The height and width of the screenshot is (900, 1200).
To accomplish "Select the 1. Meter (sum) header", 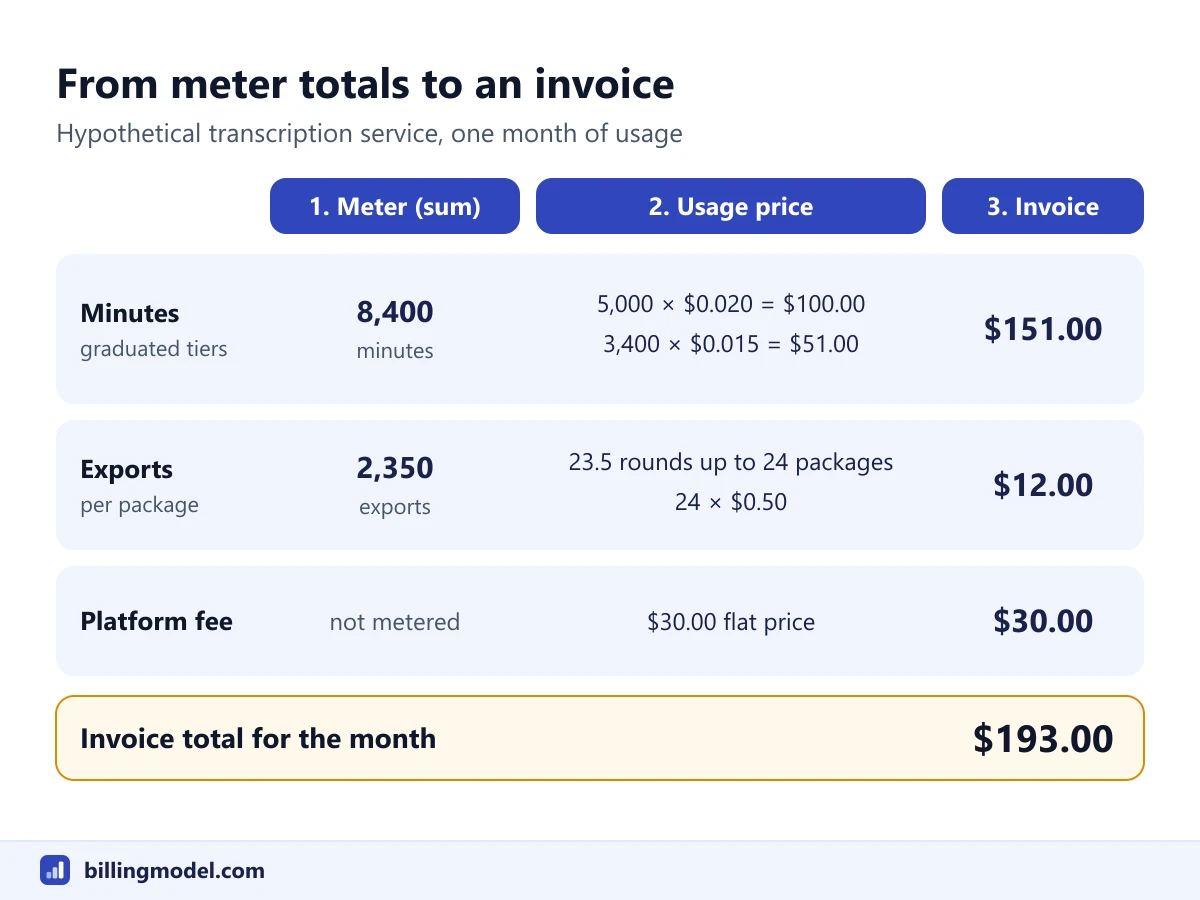I will click(395, 206).
